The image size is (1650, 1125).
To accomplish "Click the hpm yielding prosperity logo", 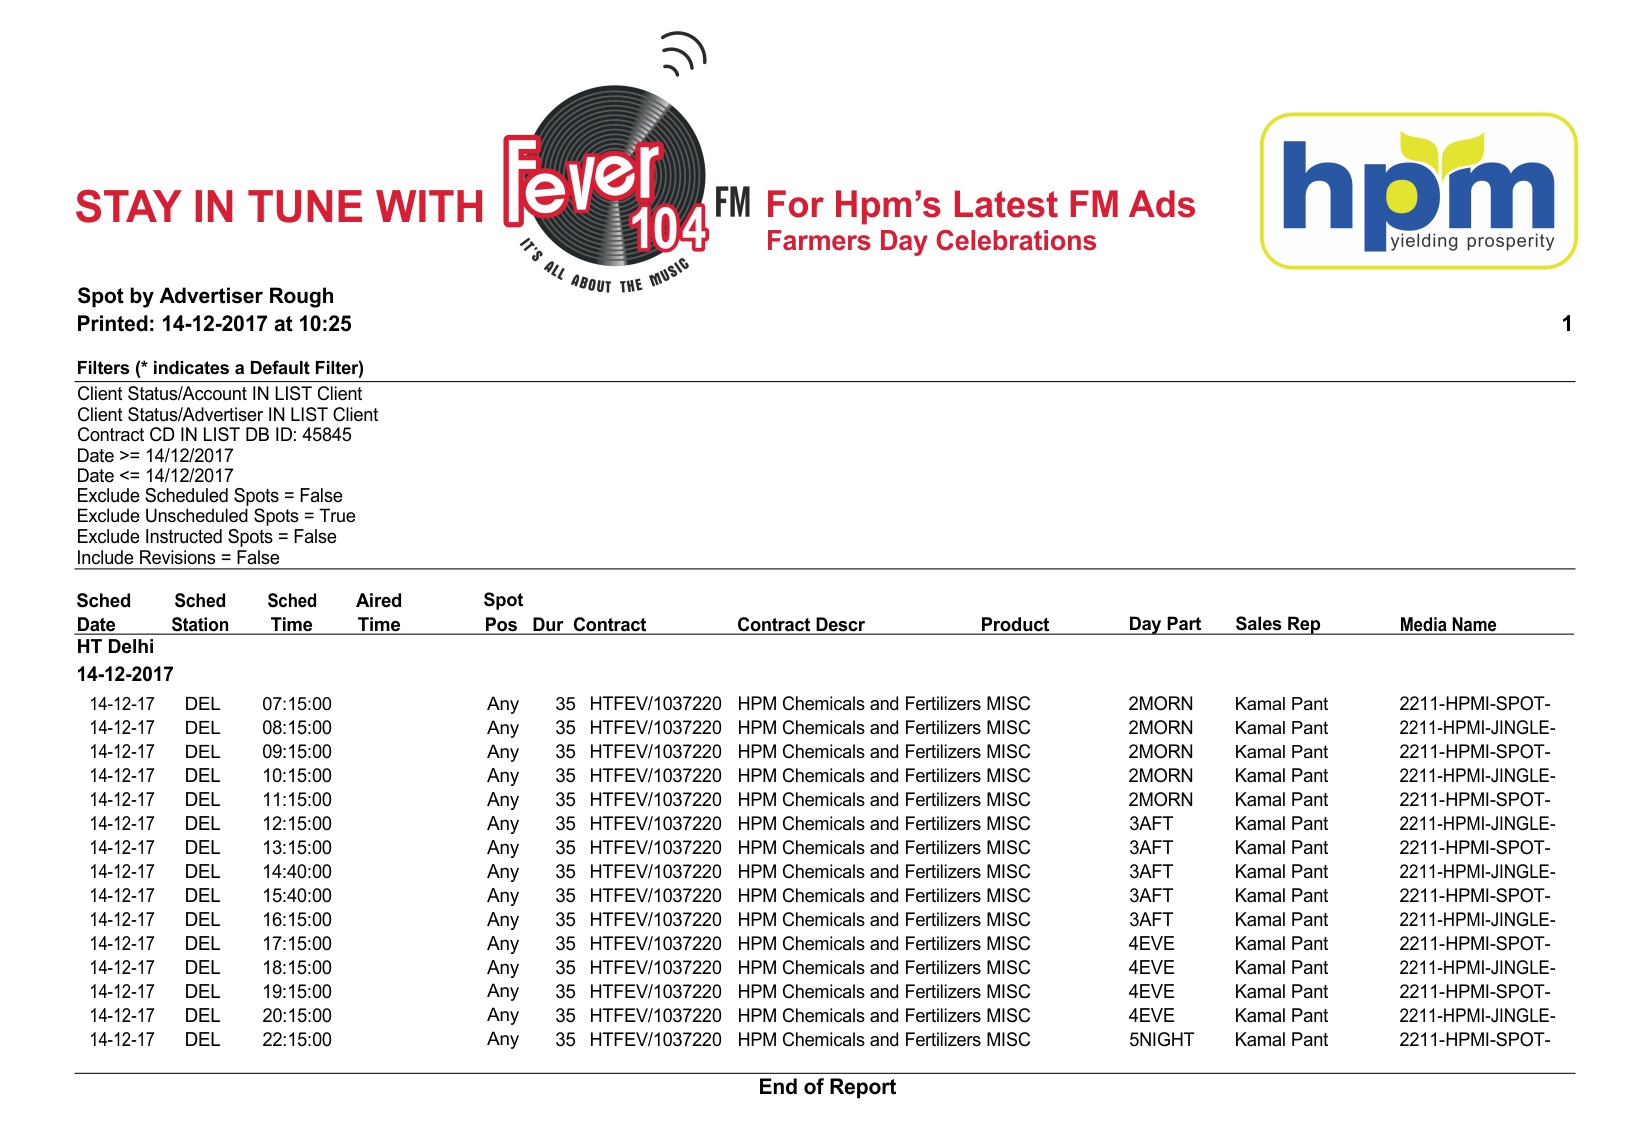I will 1418,191.
